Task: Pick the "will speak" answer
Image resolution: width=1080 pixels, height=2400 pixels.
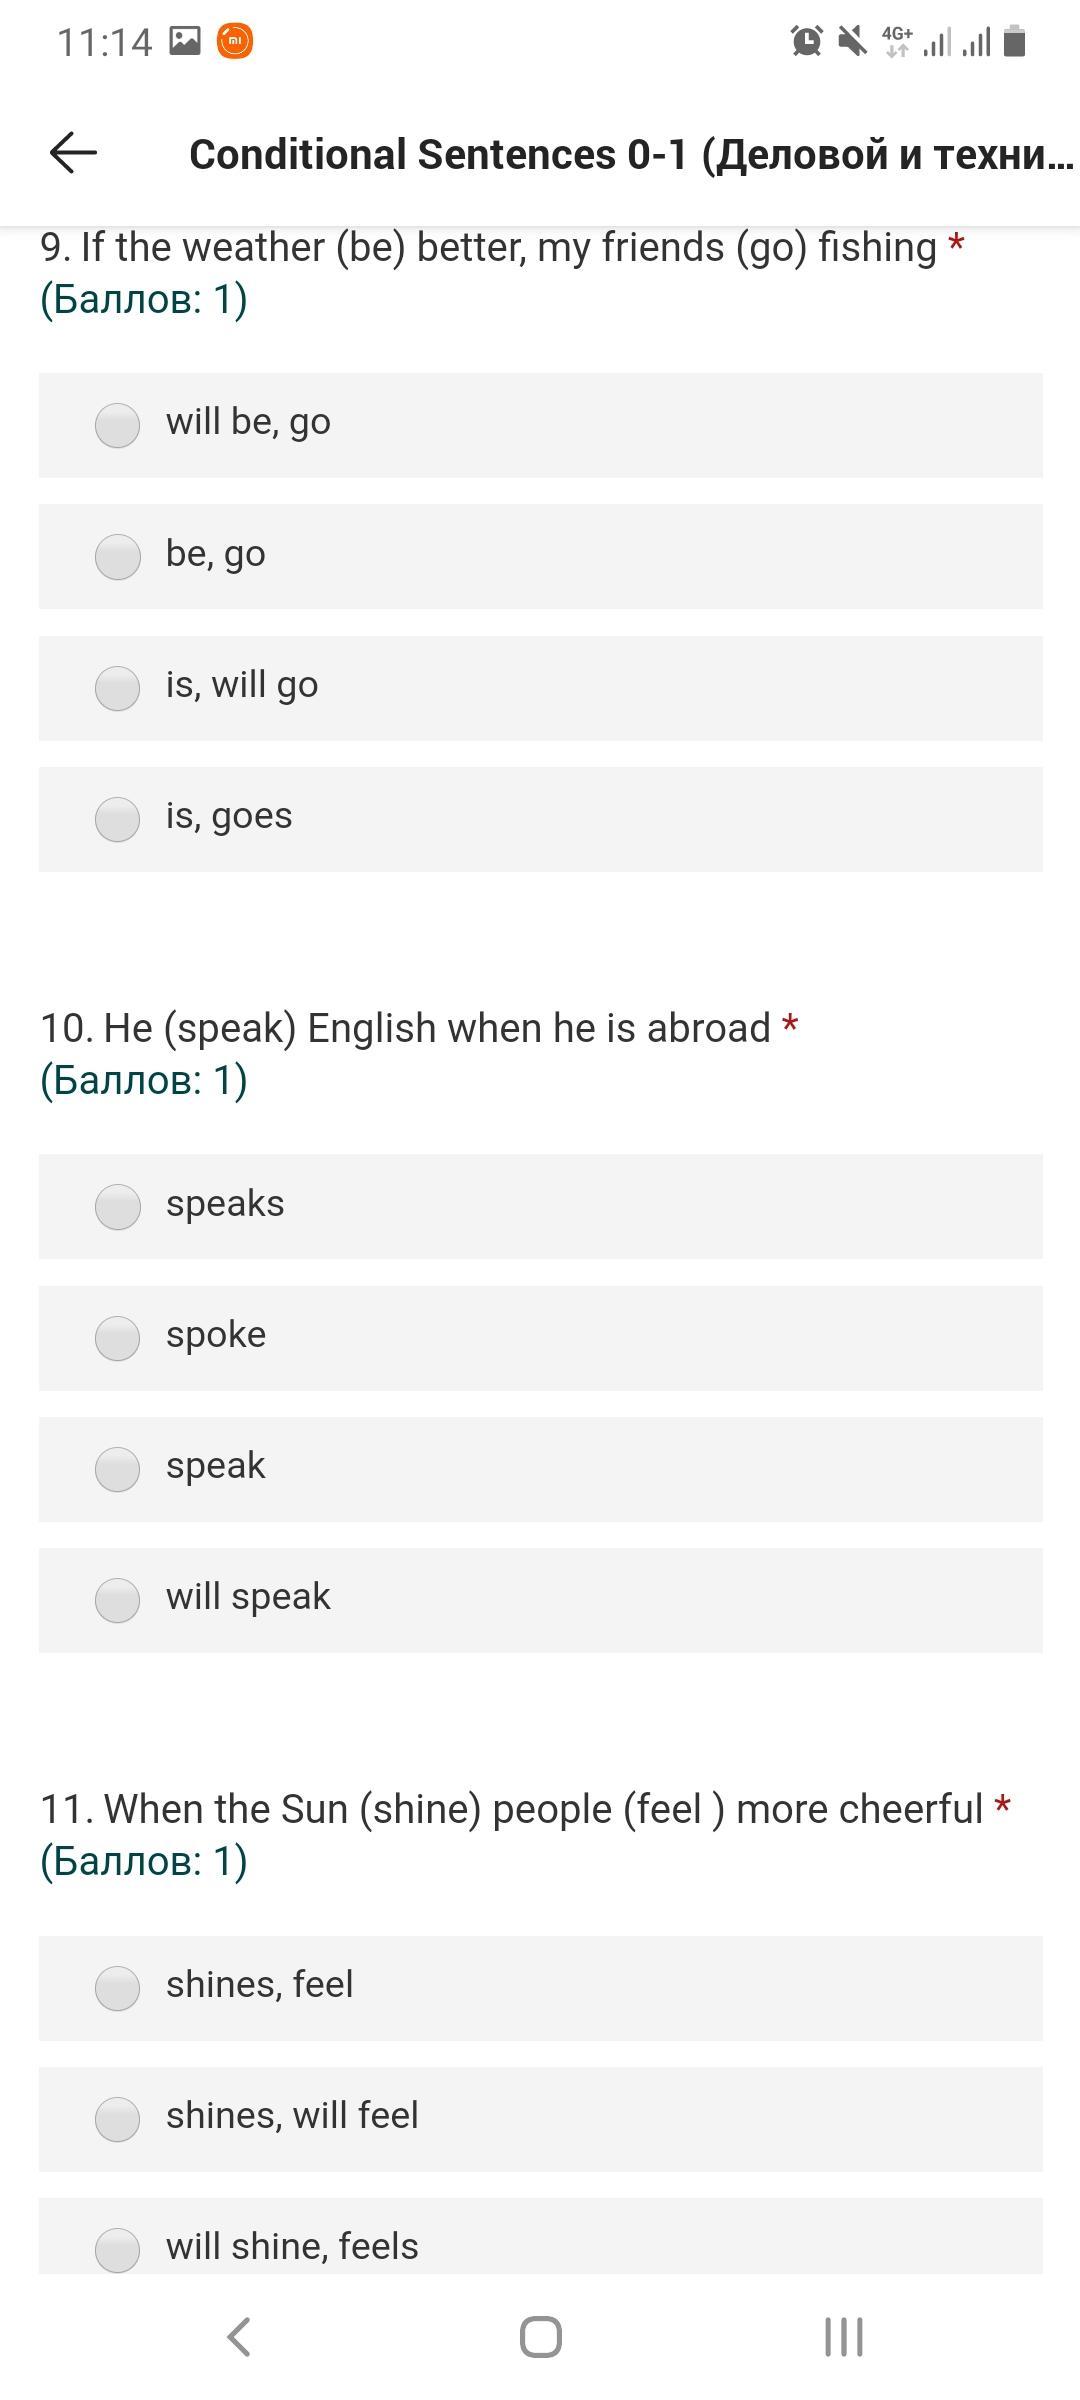Action: [118, 1600]
